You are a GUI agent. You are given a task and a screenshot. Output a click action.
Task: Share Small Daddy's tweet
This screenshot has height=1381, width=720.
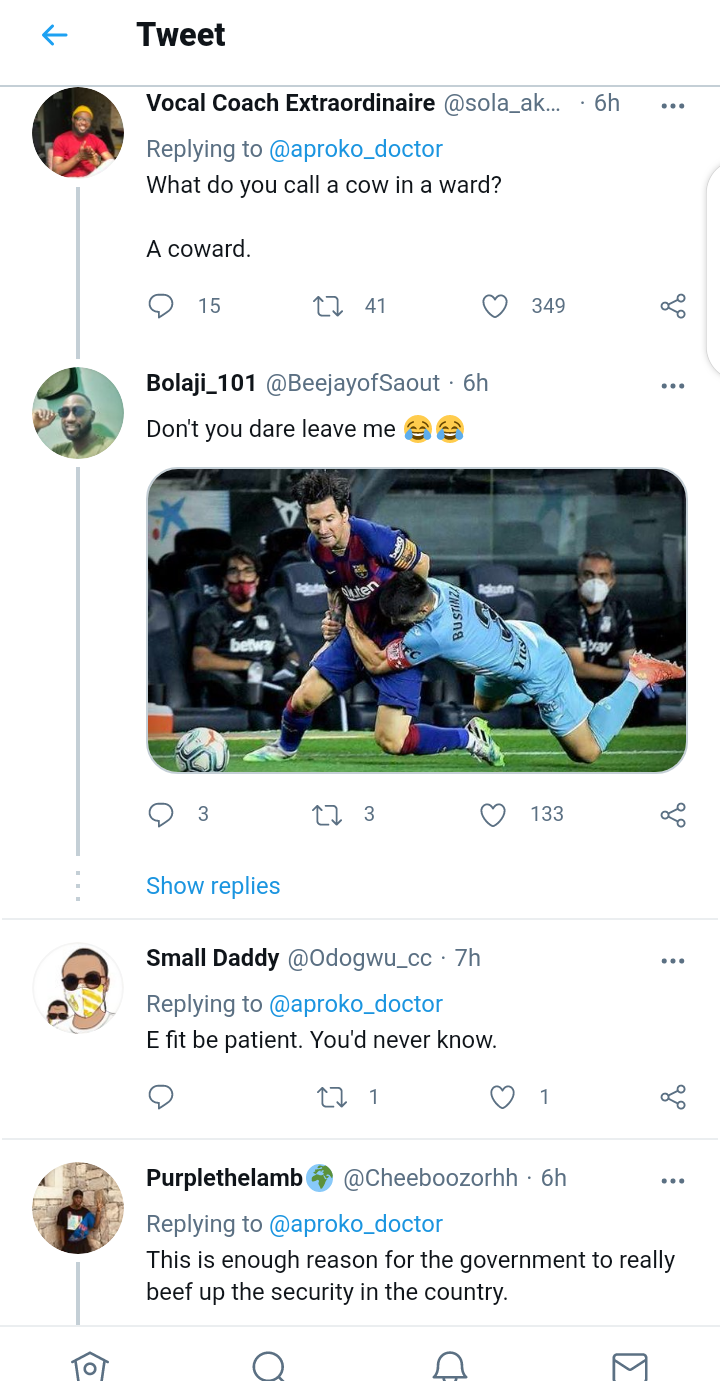tap(673, 1097)
